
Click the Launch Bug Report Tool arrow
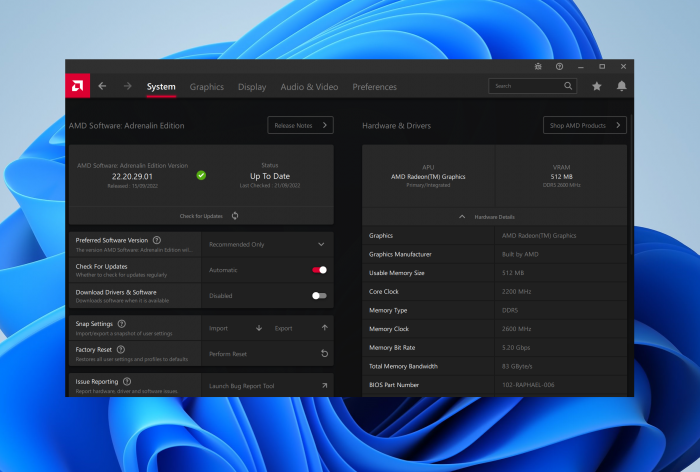pyautogui.click(x=324, y=385)
